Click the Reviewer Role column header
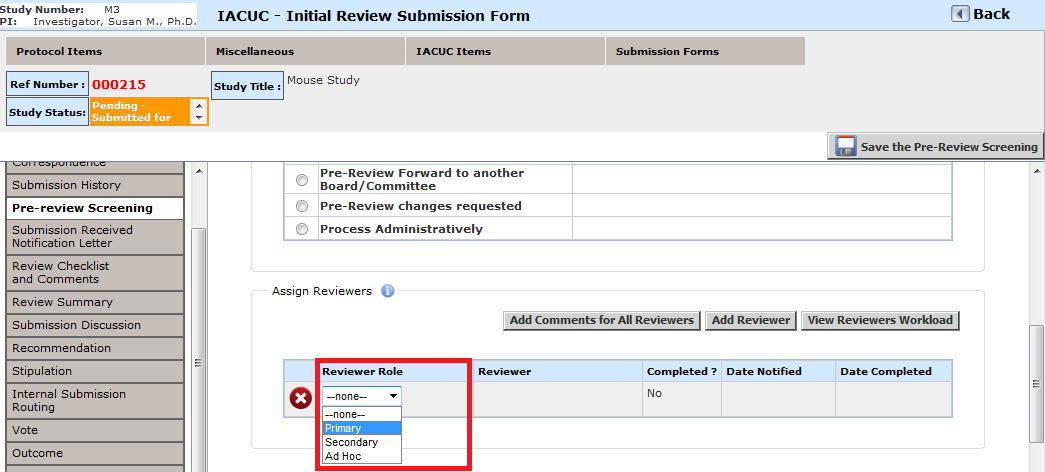 coord(396,371)
